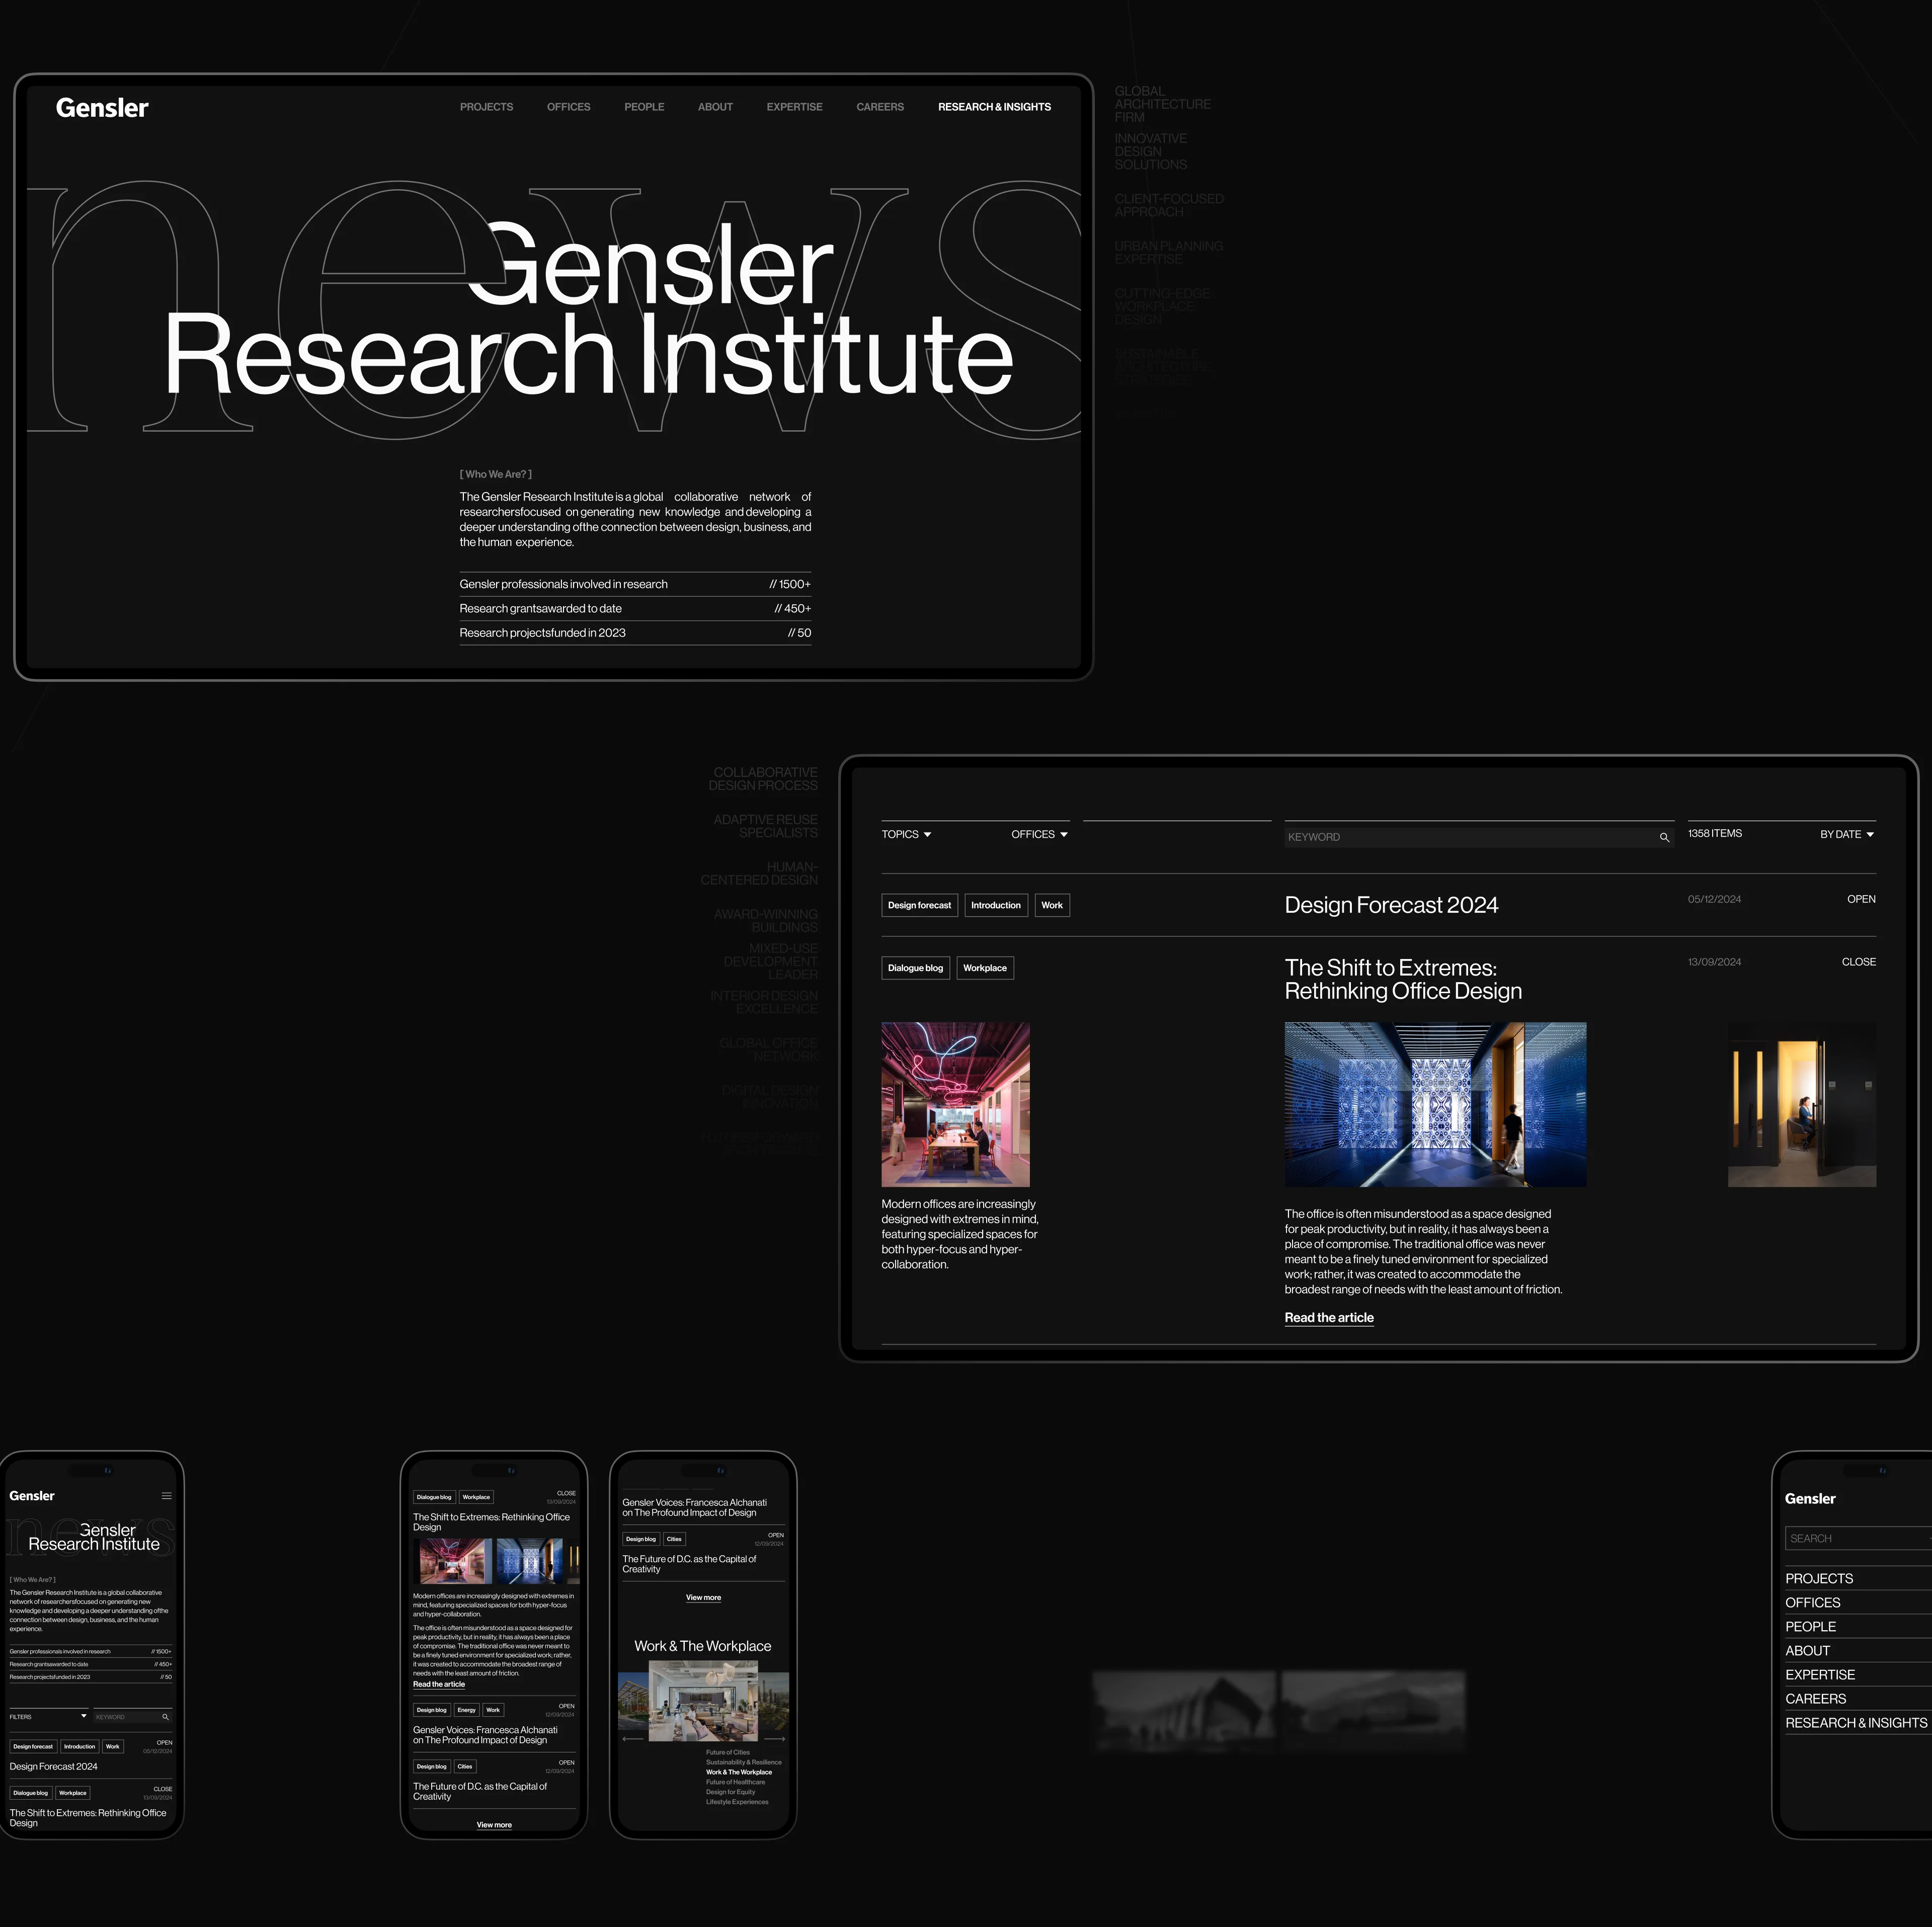
Task: Open ABOUT in the desktop navigation bar
Action: 715,107
